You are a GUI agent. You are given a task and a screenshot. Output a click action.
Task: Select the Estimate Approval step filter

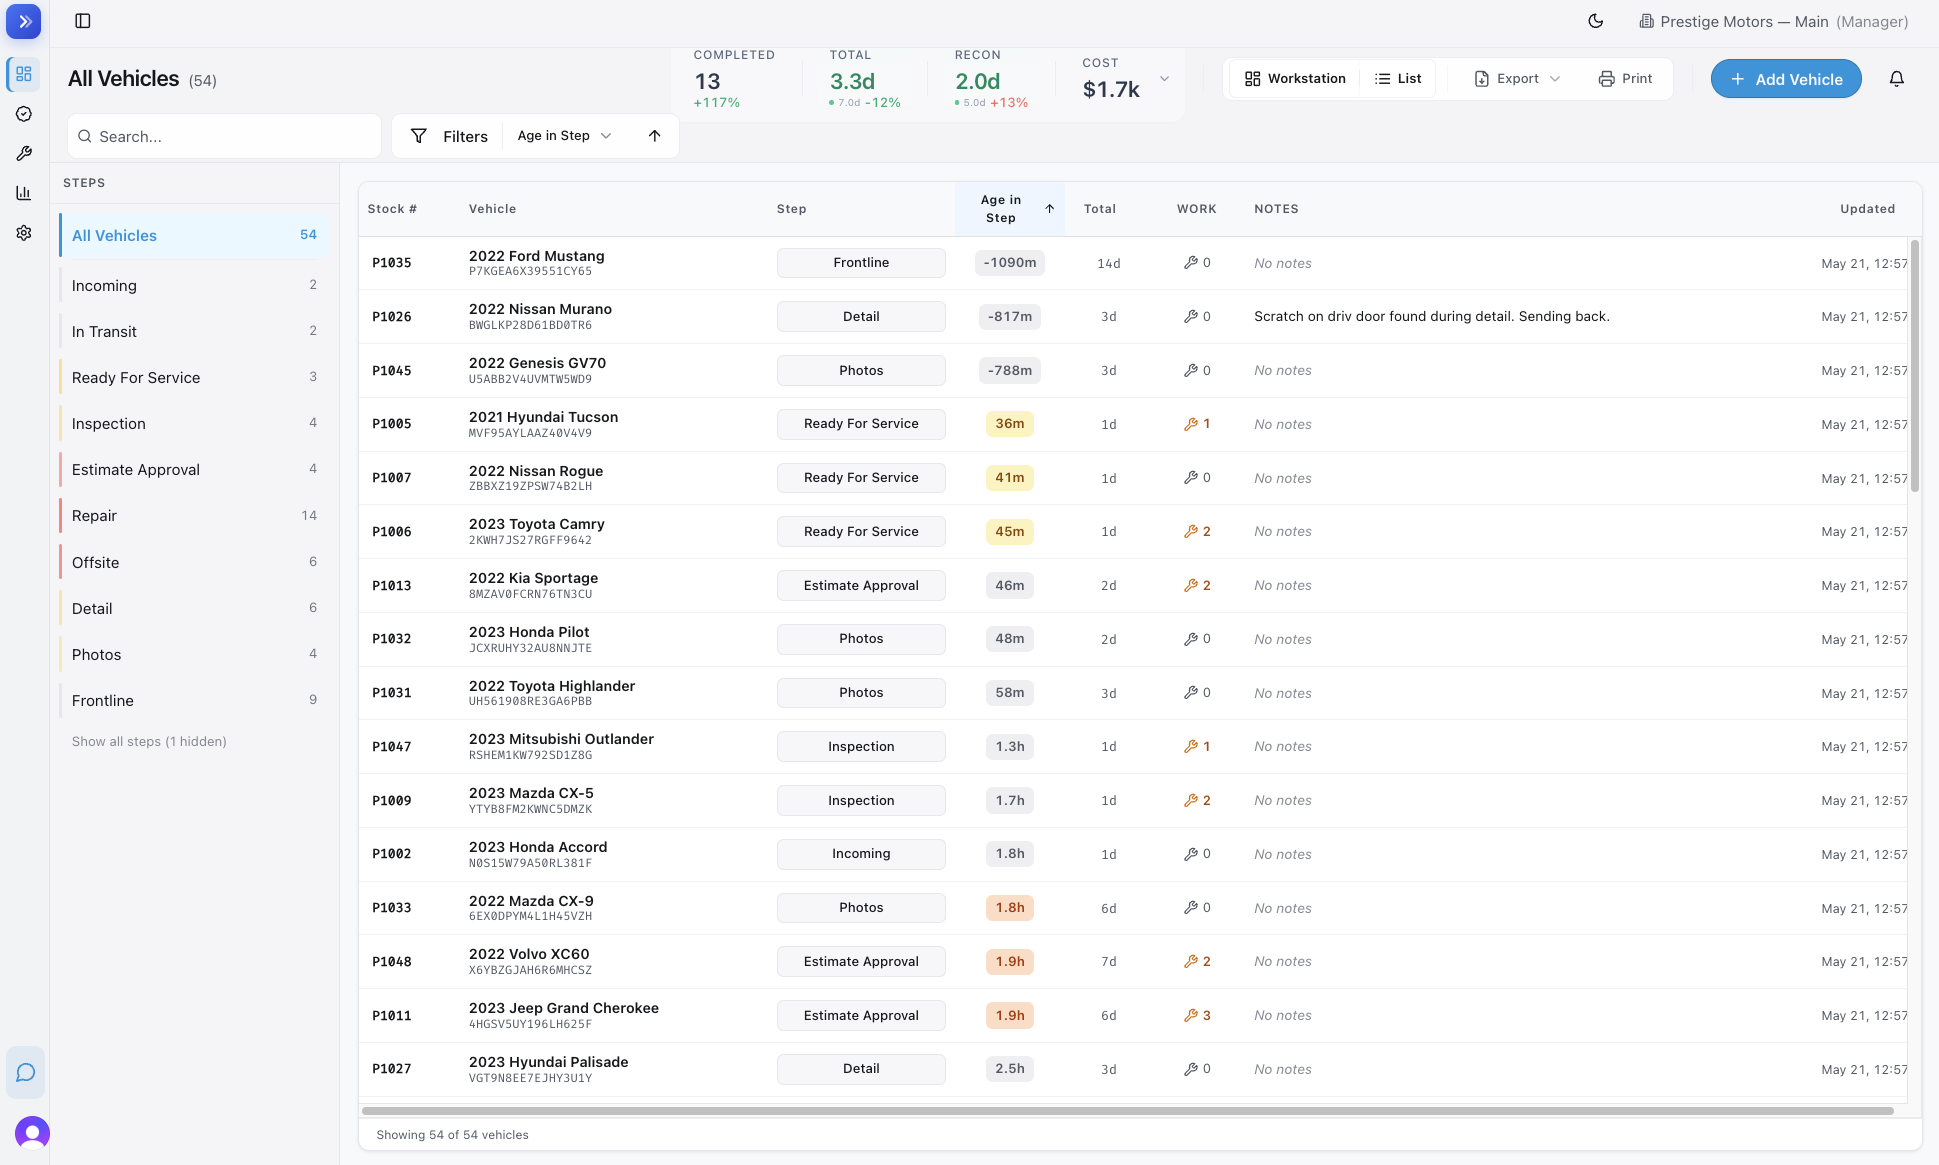coord(194,470)
